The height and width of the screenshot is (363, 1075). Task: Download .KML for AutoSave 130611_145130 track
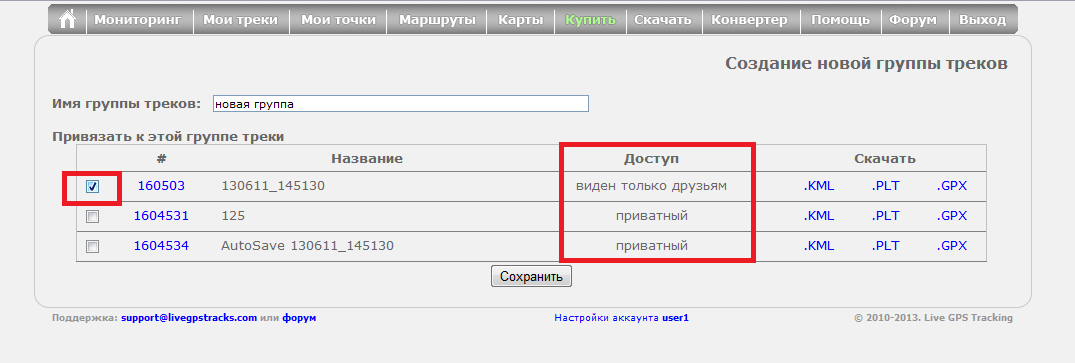click(x=819, y=246)
